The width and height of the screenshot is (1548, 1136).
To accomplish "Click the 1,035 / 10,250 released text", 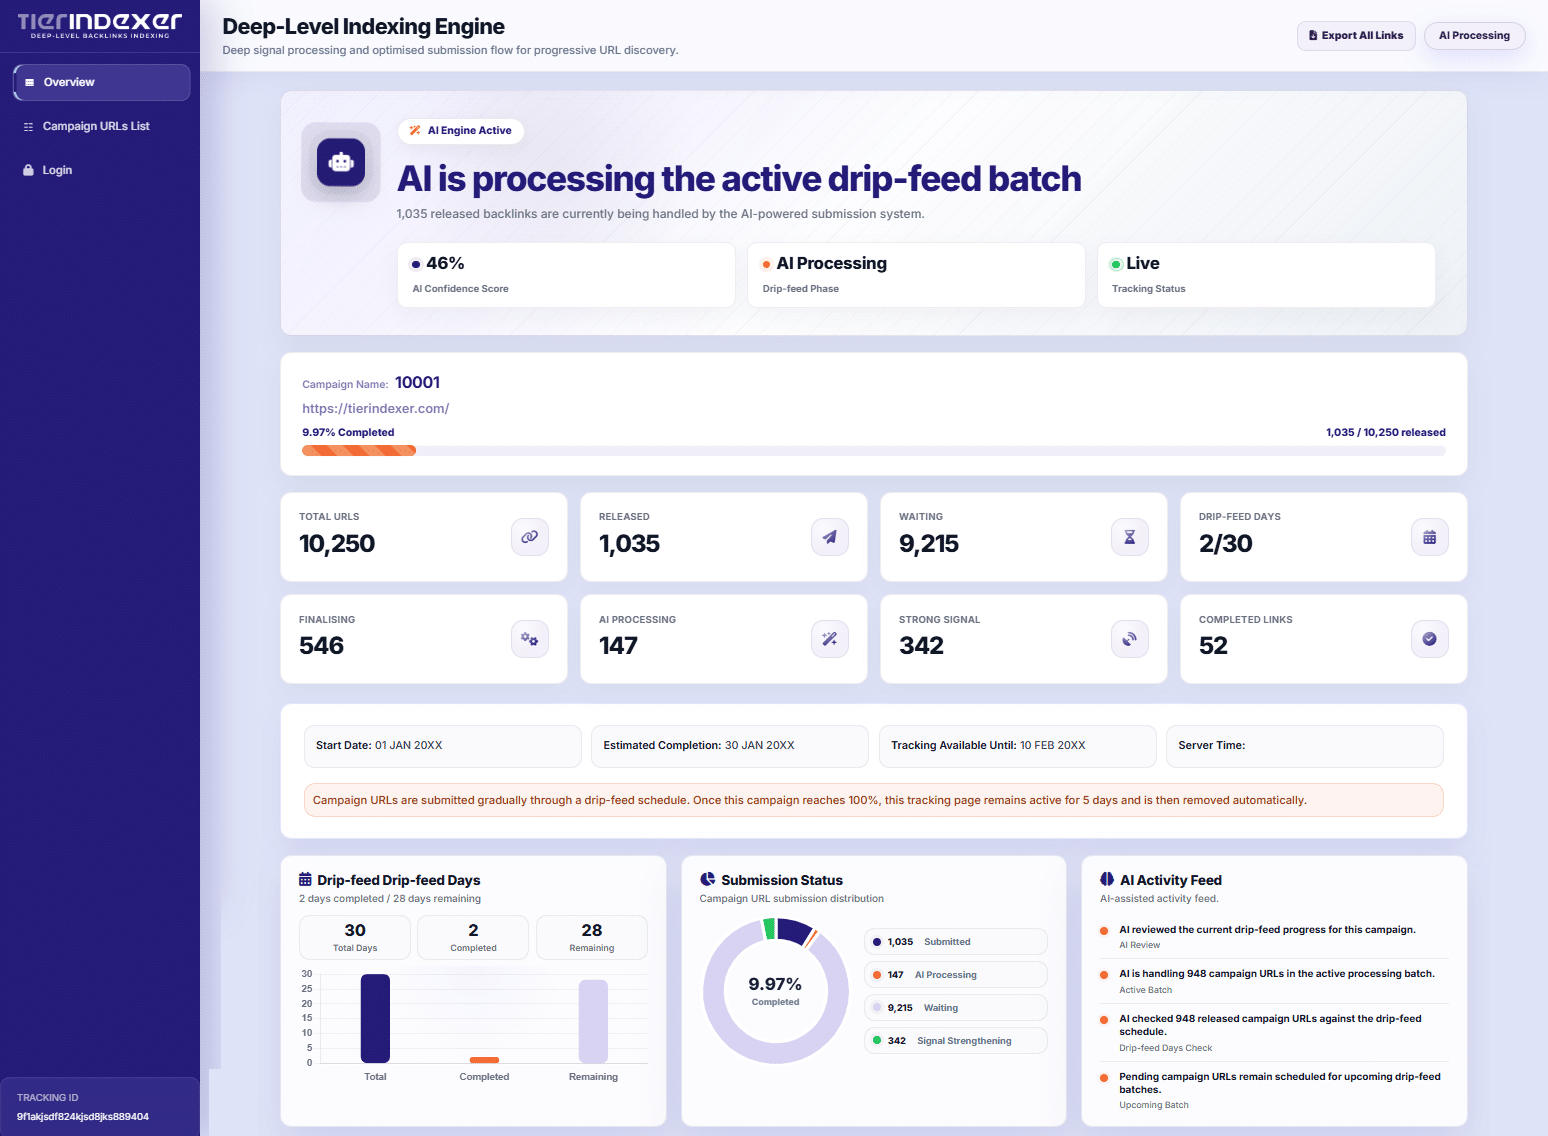I will click(x=1386, y=433).
